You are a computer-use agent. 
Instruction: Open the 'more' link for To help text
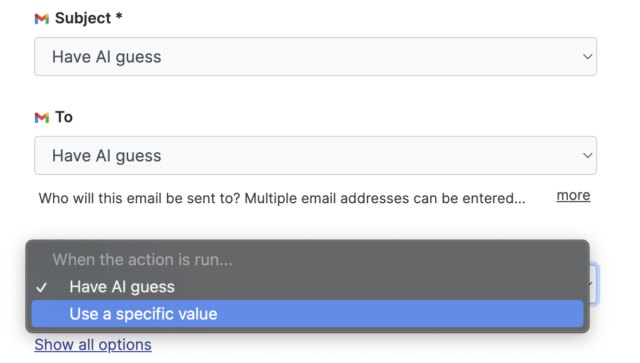point(573,196)
